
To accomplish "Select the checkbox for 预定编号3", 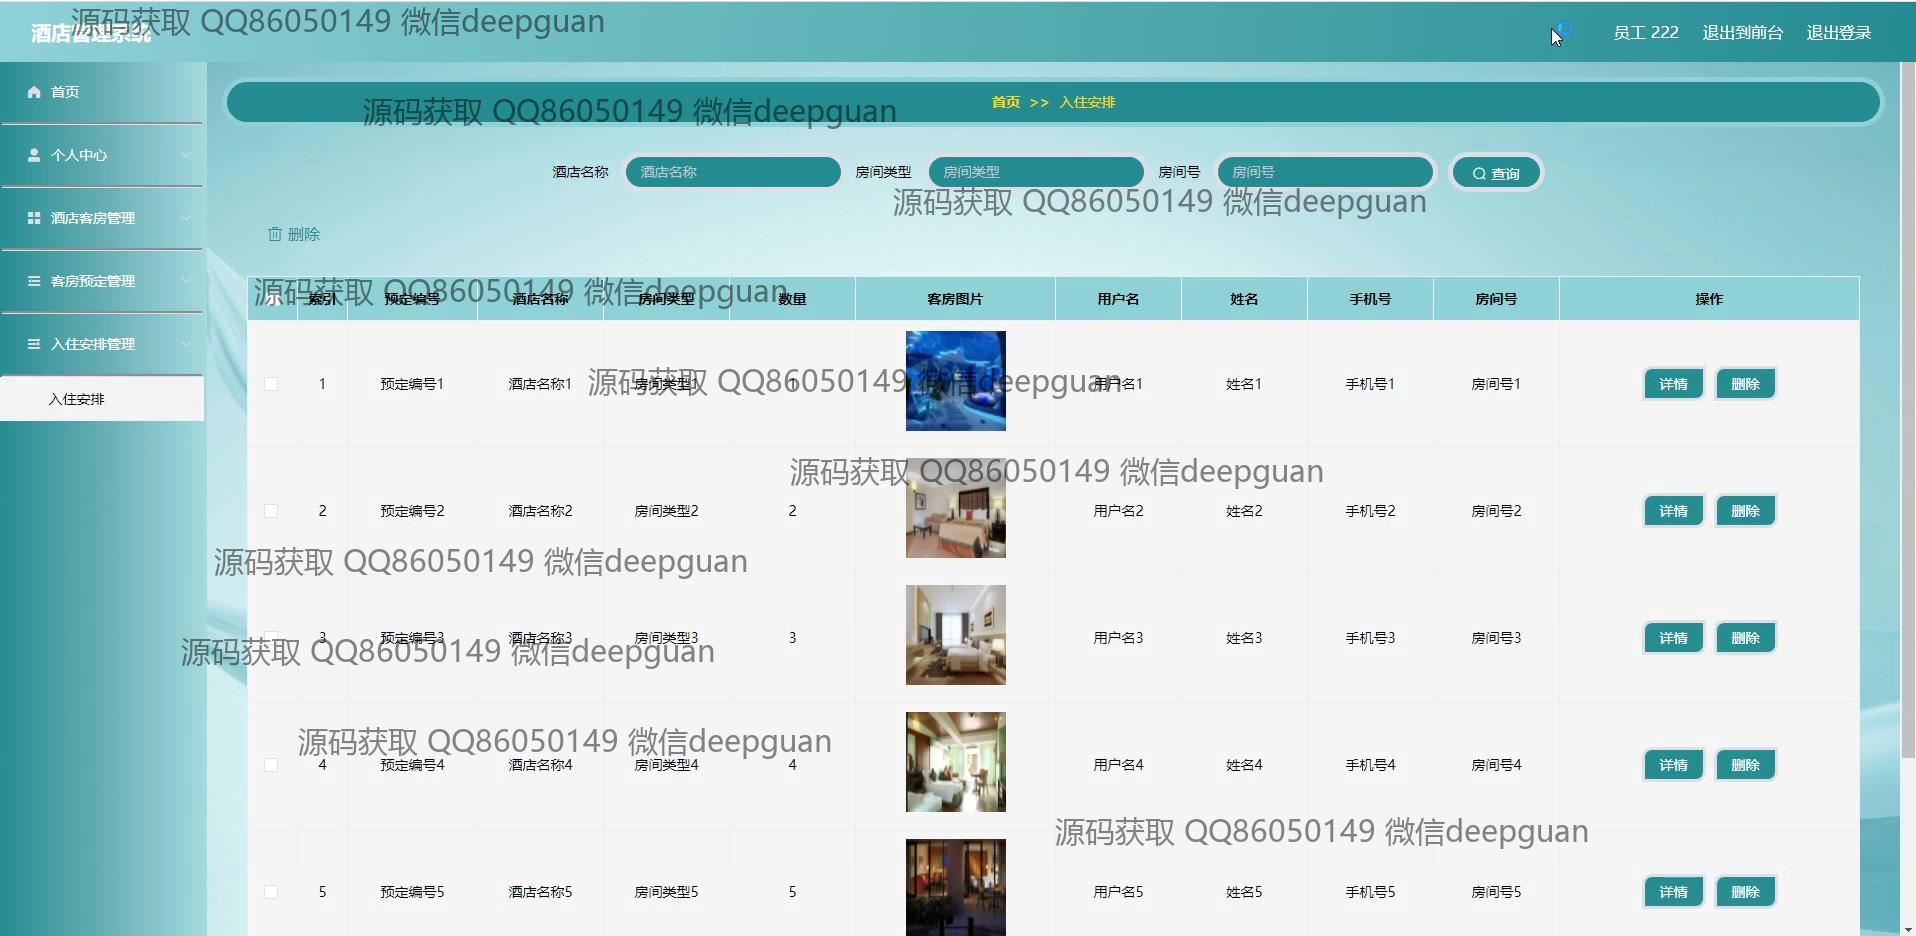I will click(x=270, y=637).
